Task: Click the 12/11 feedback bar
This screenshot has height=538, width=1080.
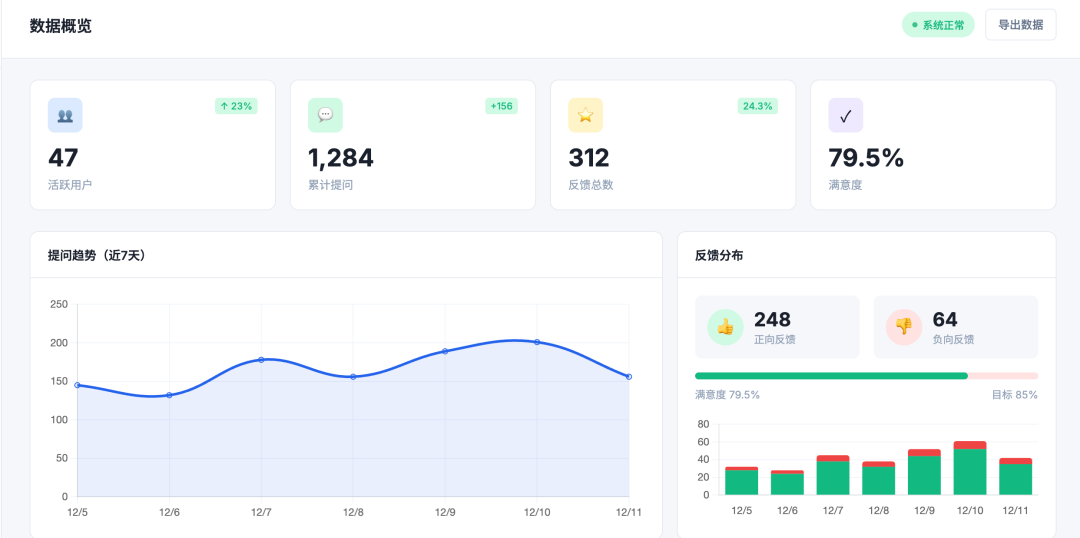Action: pos(1016,477)
